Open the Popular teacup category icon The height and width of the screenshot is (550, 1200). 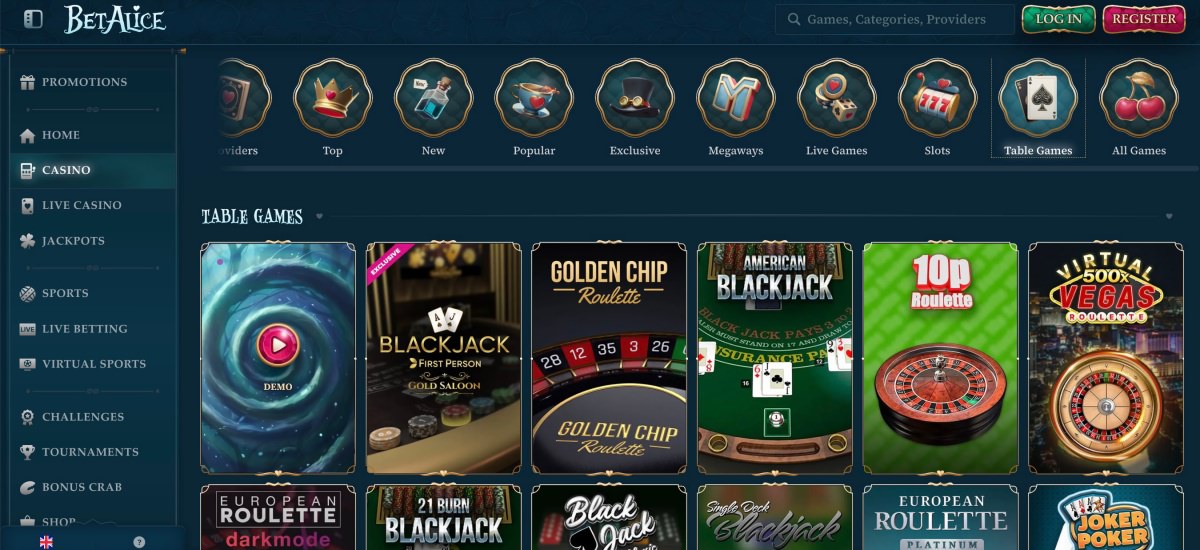534,98
